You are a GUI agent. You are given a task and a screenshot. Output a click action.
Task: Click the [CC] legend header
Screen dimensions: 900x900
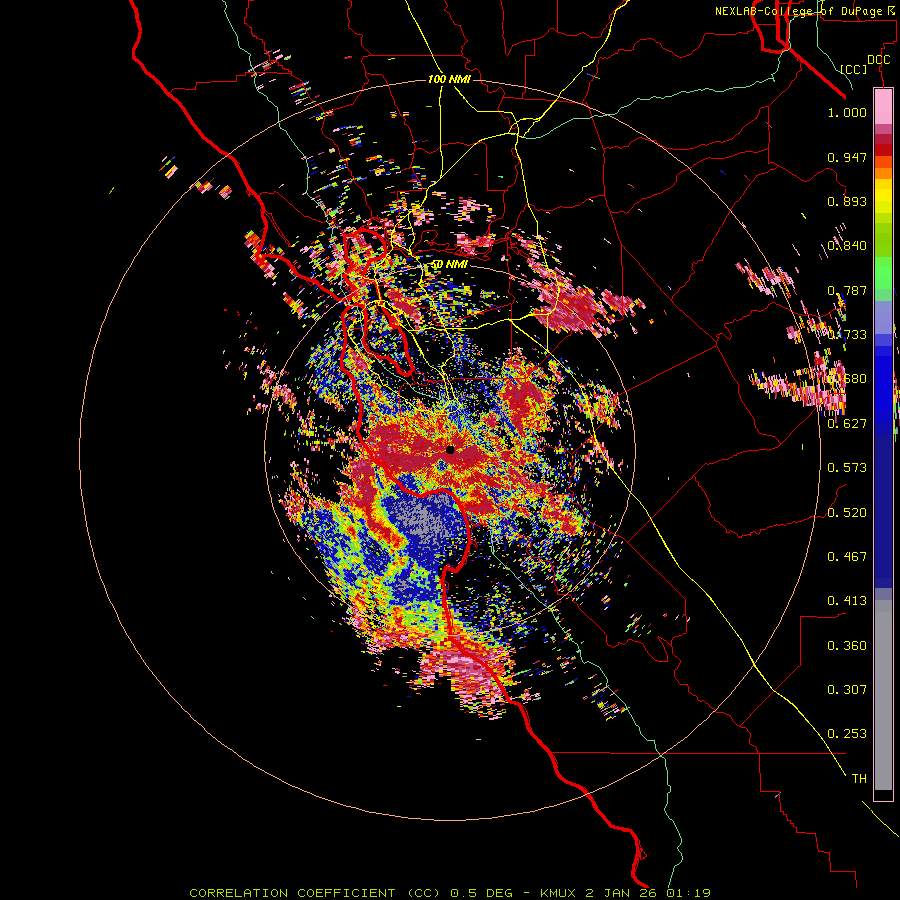tap(854, 69)
